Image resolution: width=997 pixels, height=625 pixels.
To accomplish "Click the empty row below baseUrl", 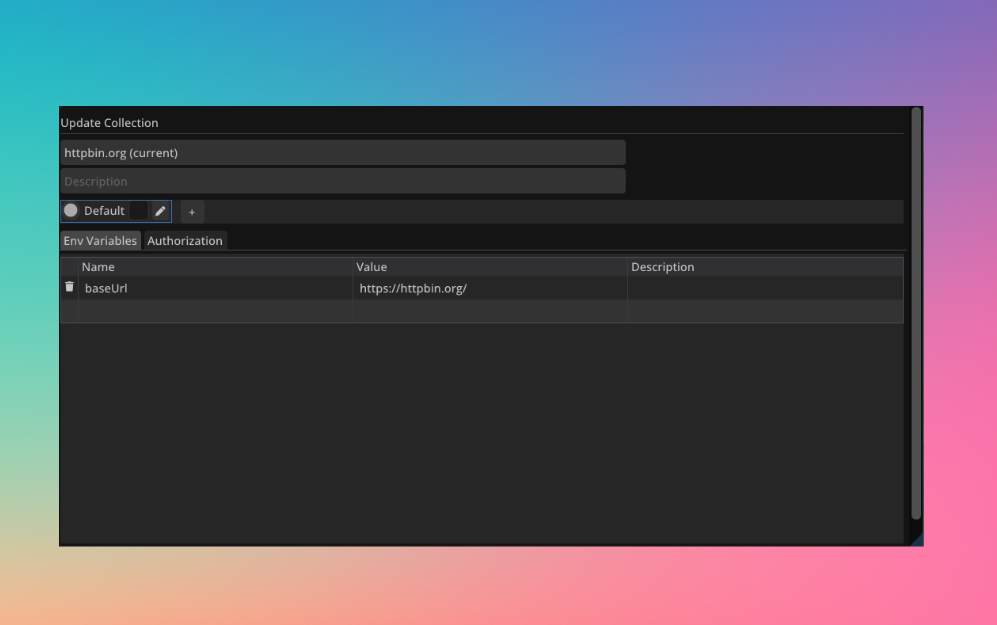I will (x=200, y=311).
